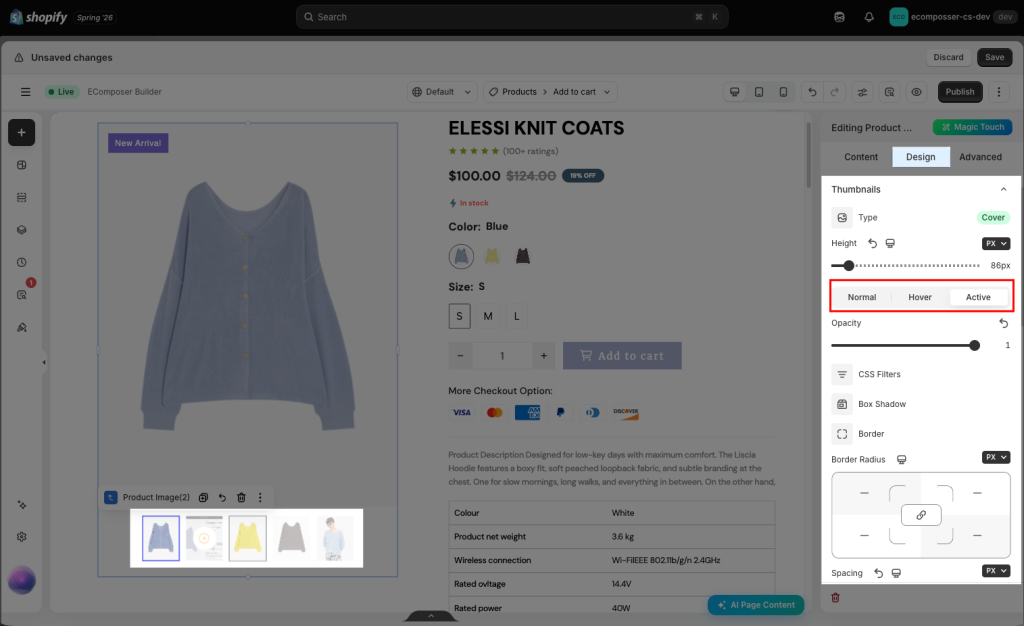Image resolution: width=1024 pixels, height=626 pixels.
Task: Click the Publish button
Action: point(959,92)
